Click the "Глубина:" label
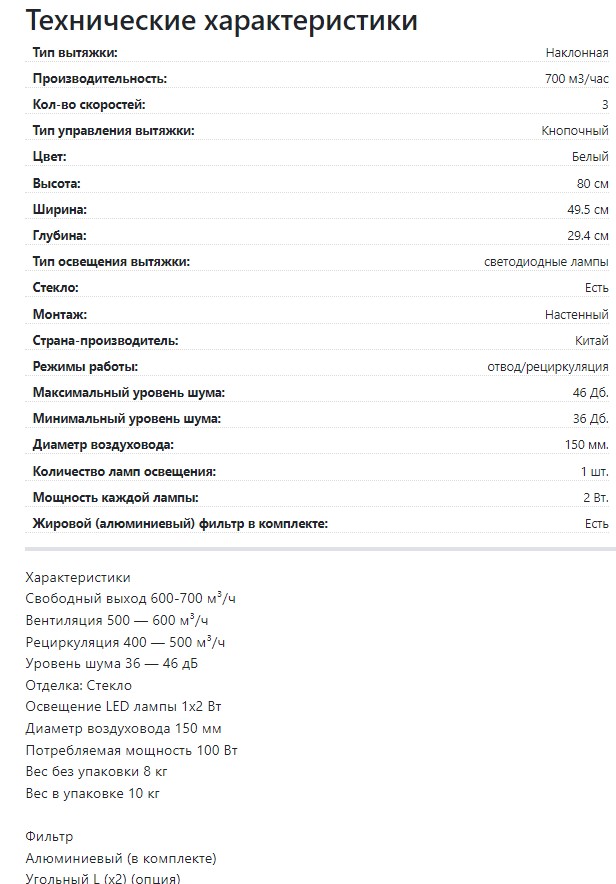This screenshot has height=884, width=616. (x=59, y=236)
